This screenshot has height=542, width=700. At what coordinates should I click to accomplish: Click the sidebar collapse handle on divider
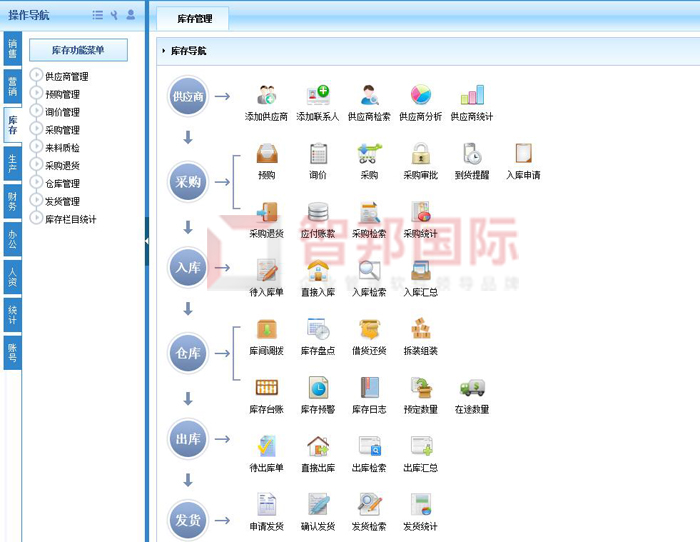[147, 240]
